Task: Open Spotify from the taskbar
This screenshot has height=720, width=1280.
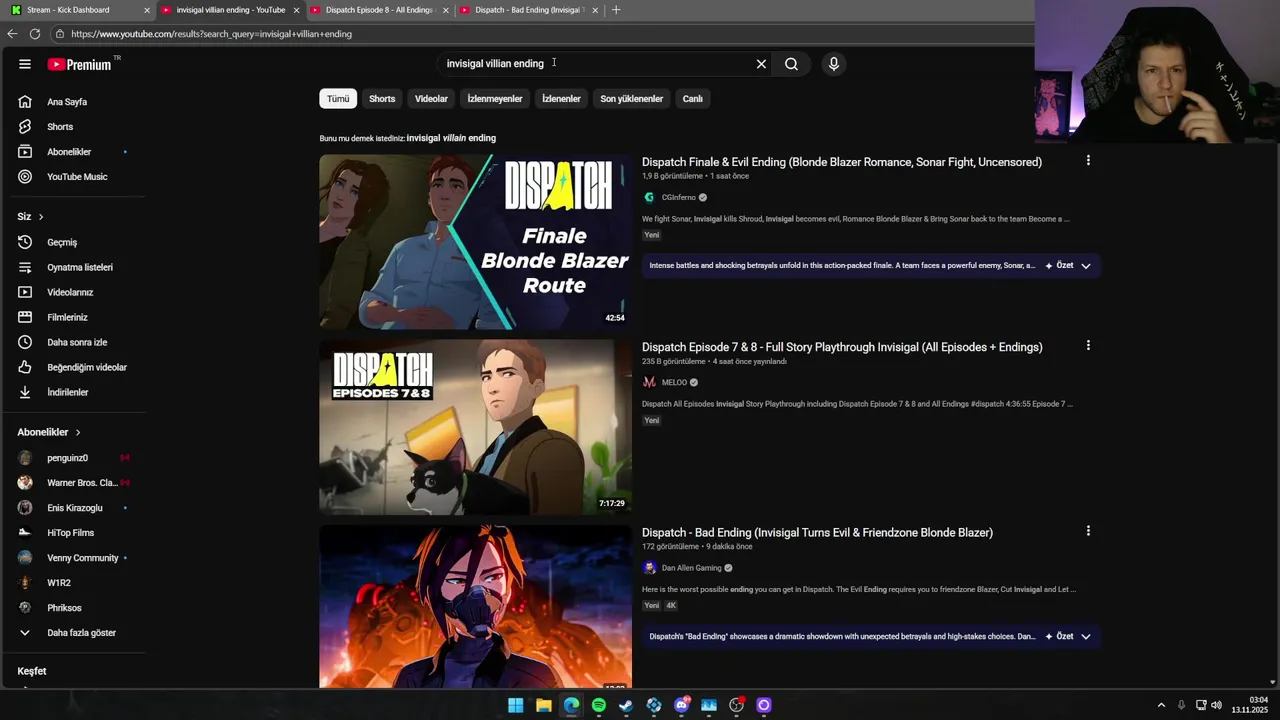Action: coord(599,705)
